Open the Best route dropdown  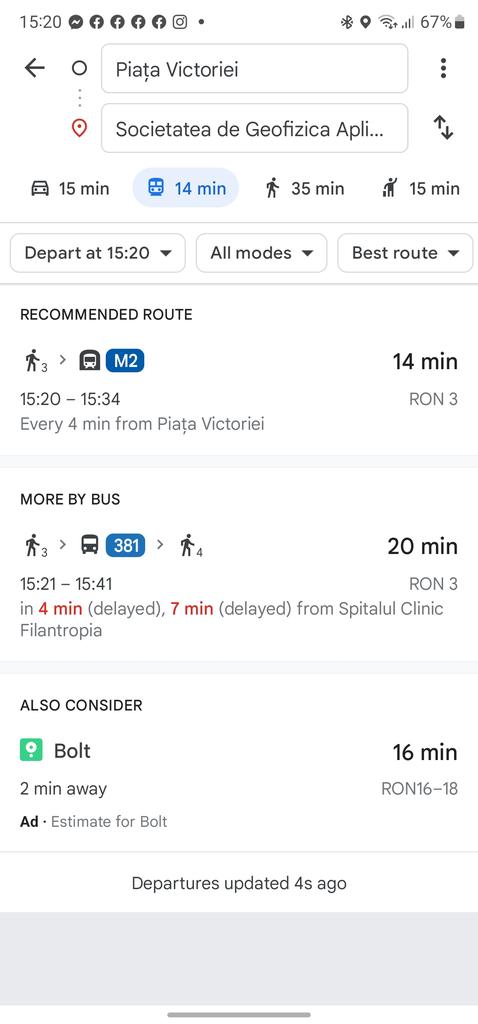(405, 253)
